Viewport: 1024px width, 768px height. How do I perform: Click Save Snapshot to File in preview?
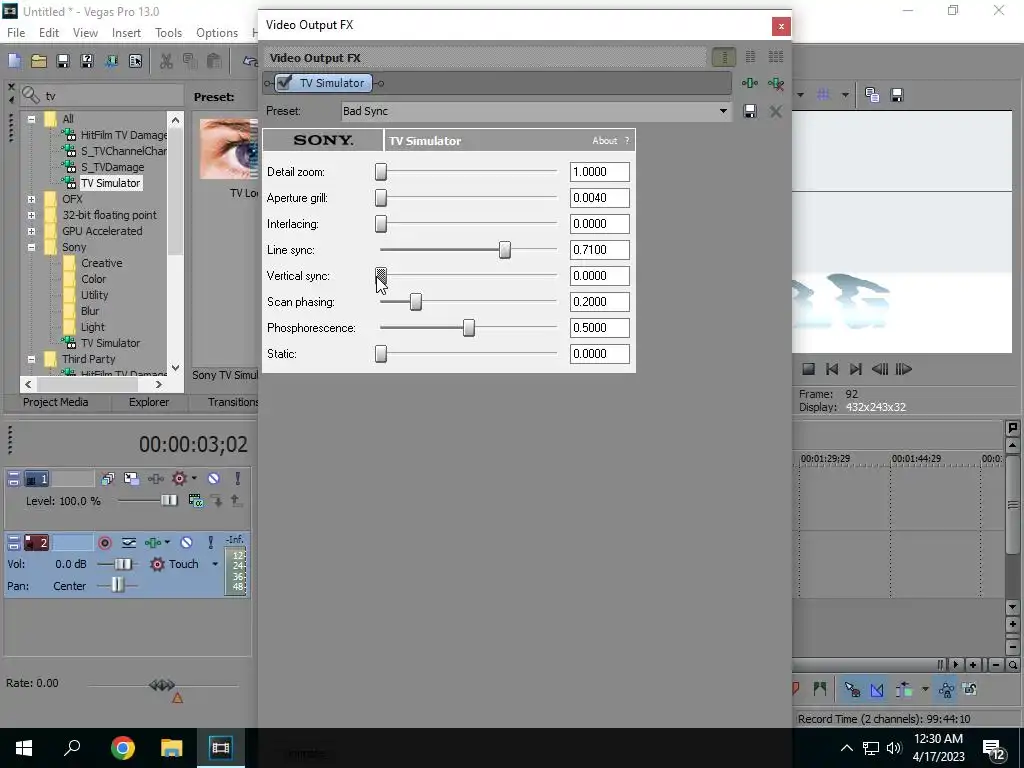coord(897,95)
